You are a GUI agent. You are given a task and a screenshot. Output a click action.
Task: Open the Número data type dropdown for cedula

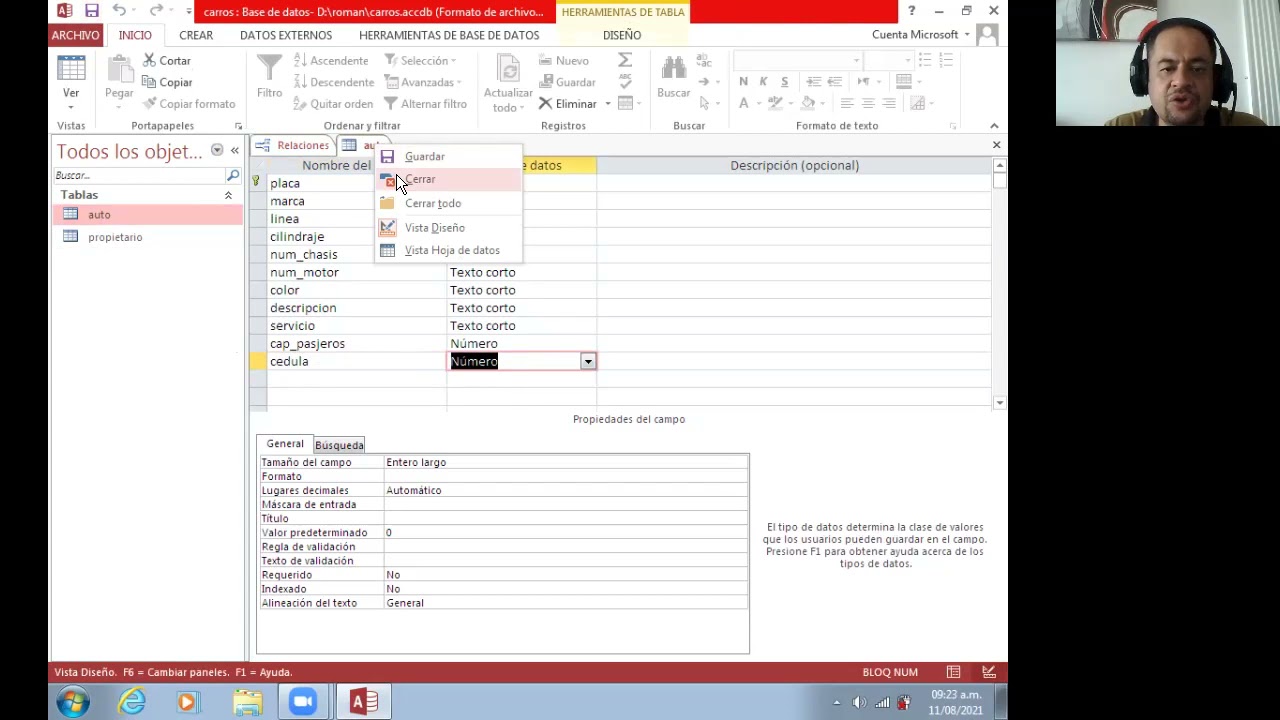(588, 361)
